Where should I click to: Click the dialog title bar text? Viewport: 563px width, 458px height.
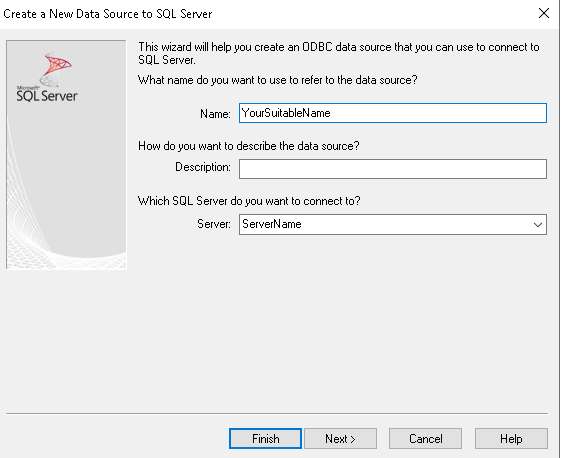coord(108,14)
